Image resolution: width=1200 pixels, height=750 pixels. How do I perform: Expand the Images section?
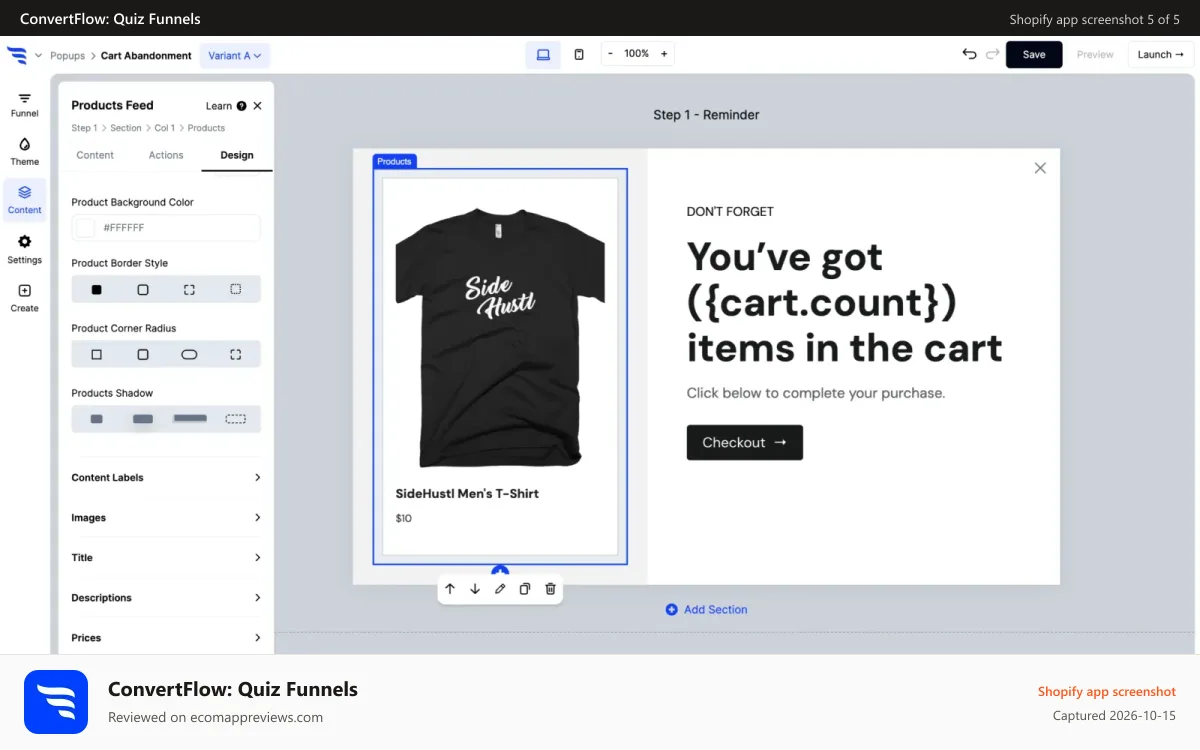click(166, 518)
